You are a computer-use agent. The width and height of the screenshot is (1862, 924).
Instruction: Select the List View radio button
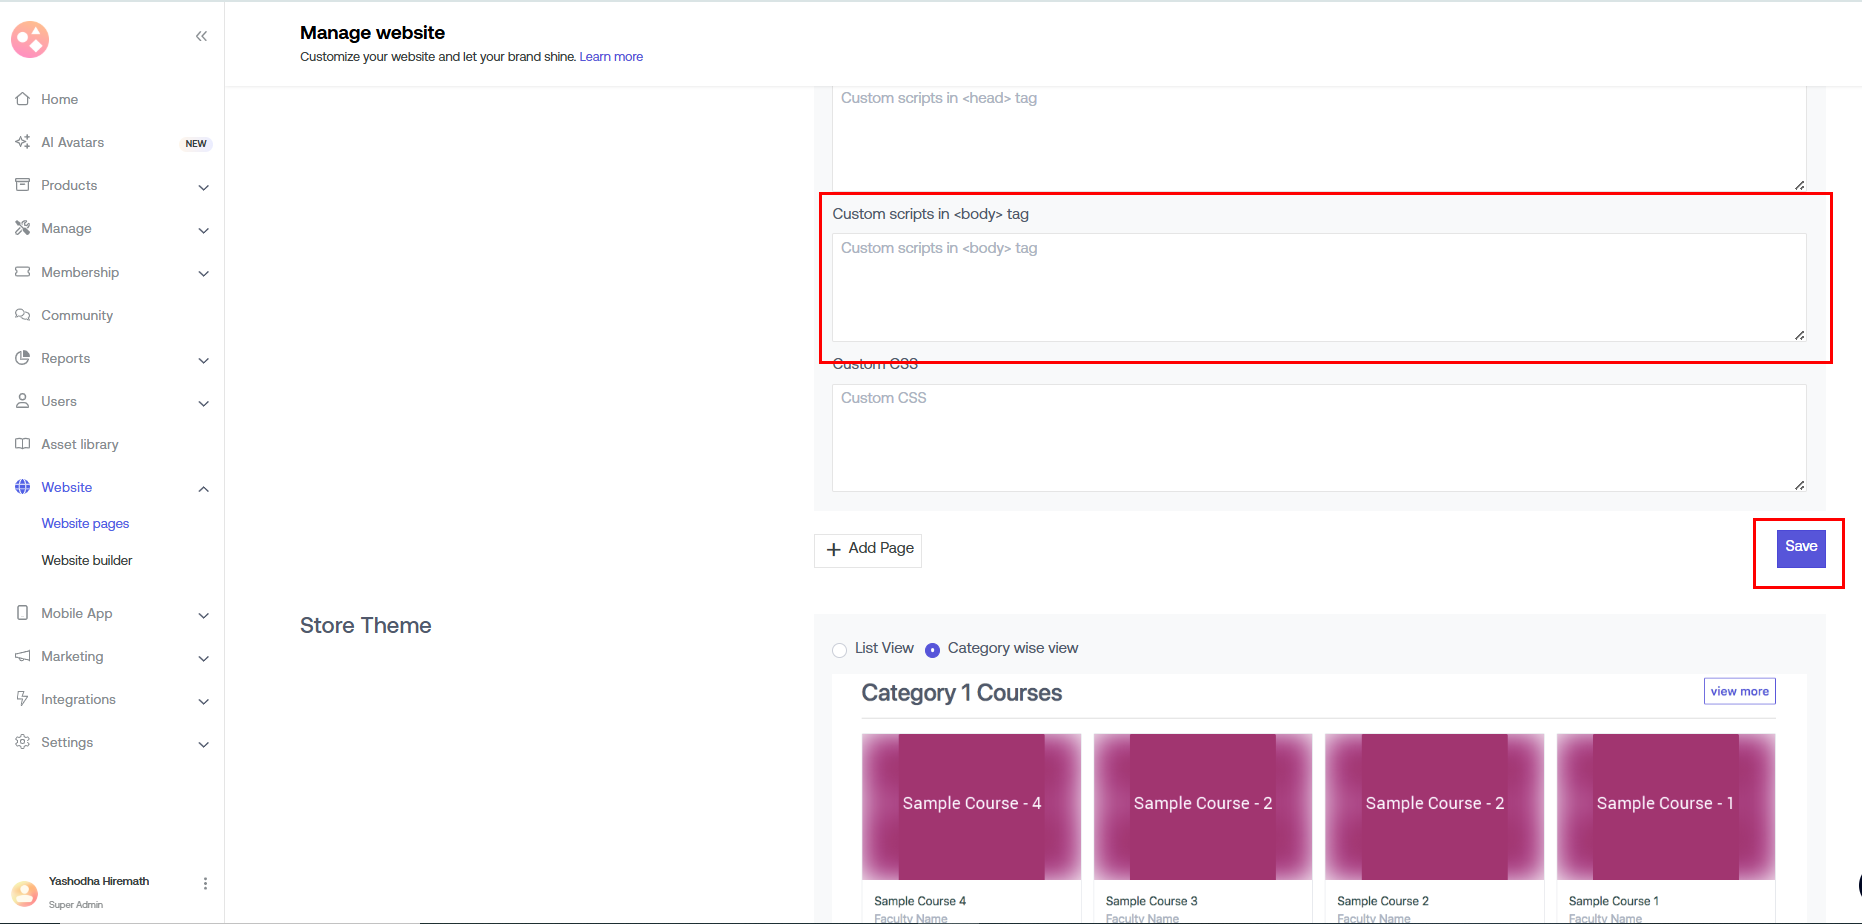click(x=839, y=650)
